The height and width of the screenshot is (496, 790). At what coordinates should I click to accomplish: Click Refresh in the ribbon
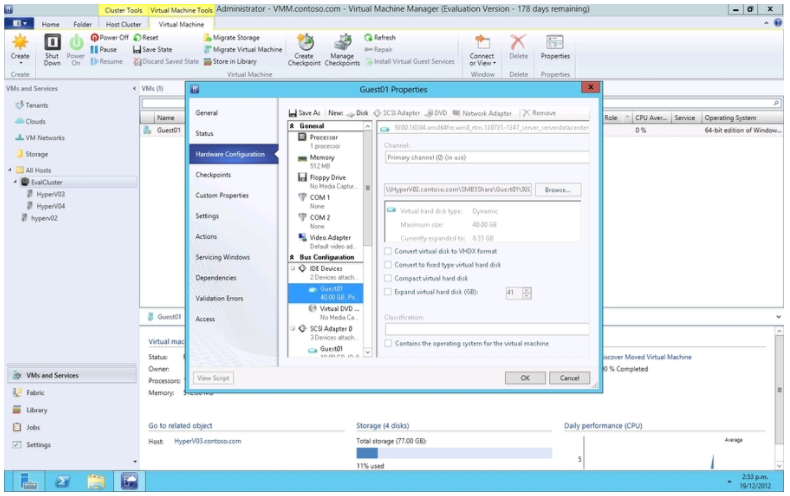pos(380,37)
